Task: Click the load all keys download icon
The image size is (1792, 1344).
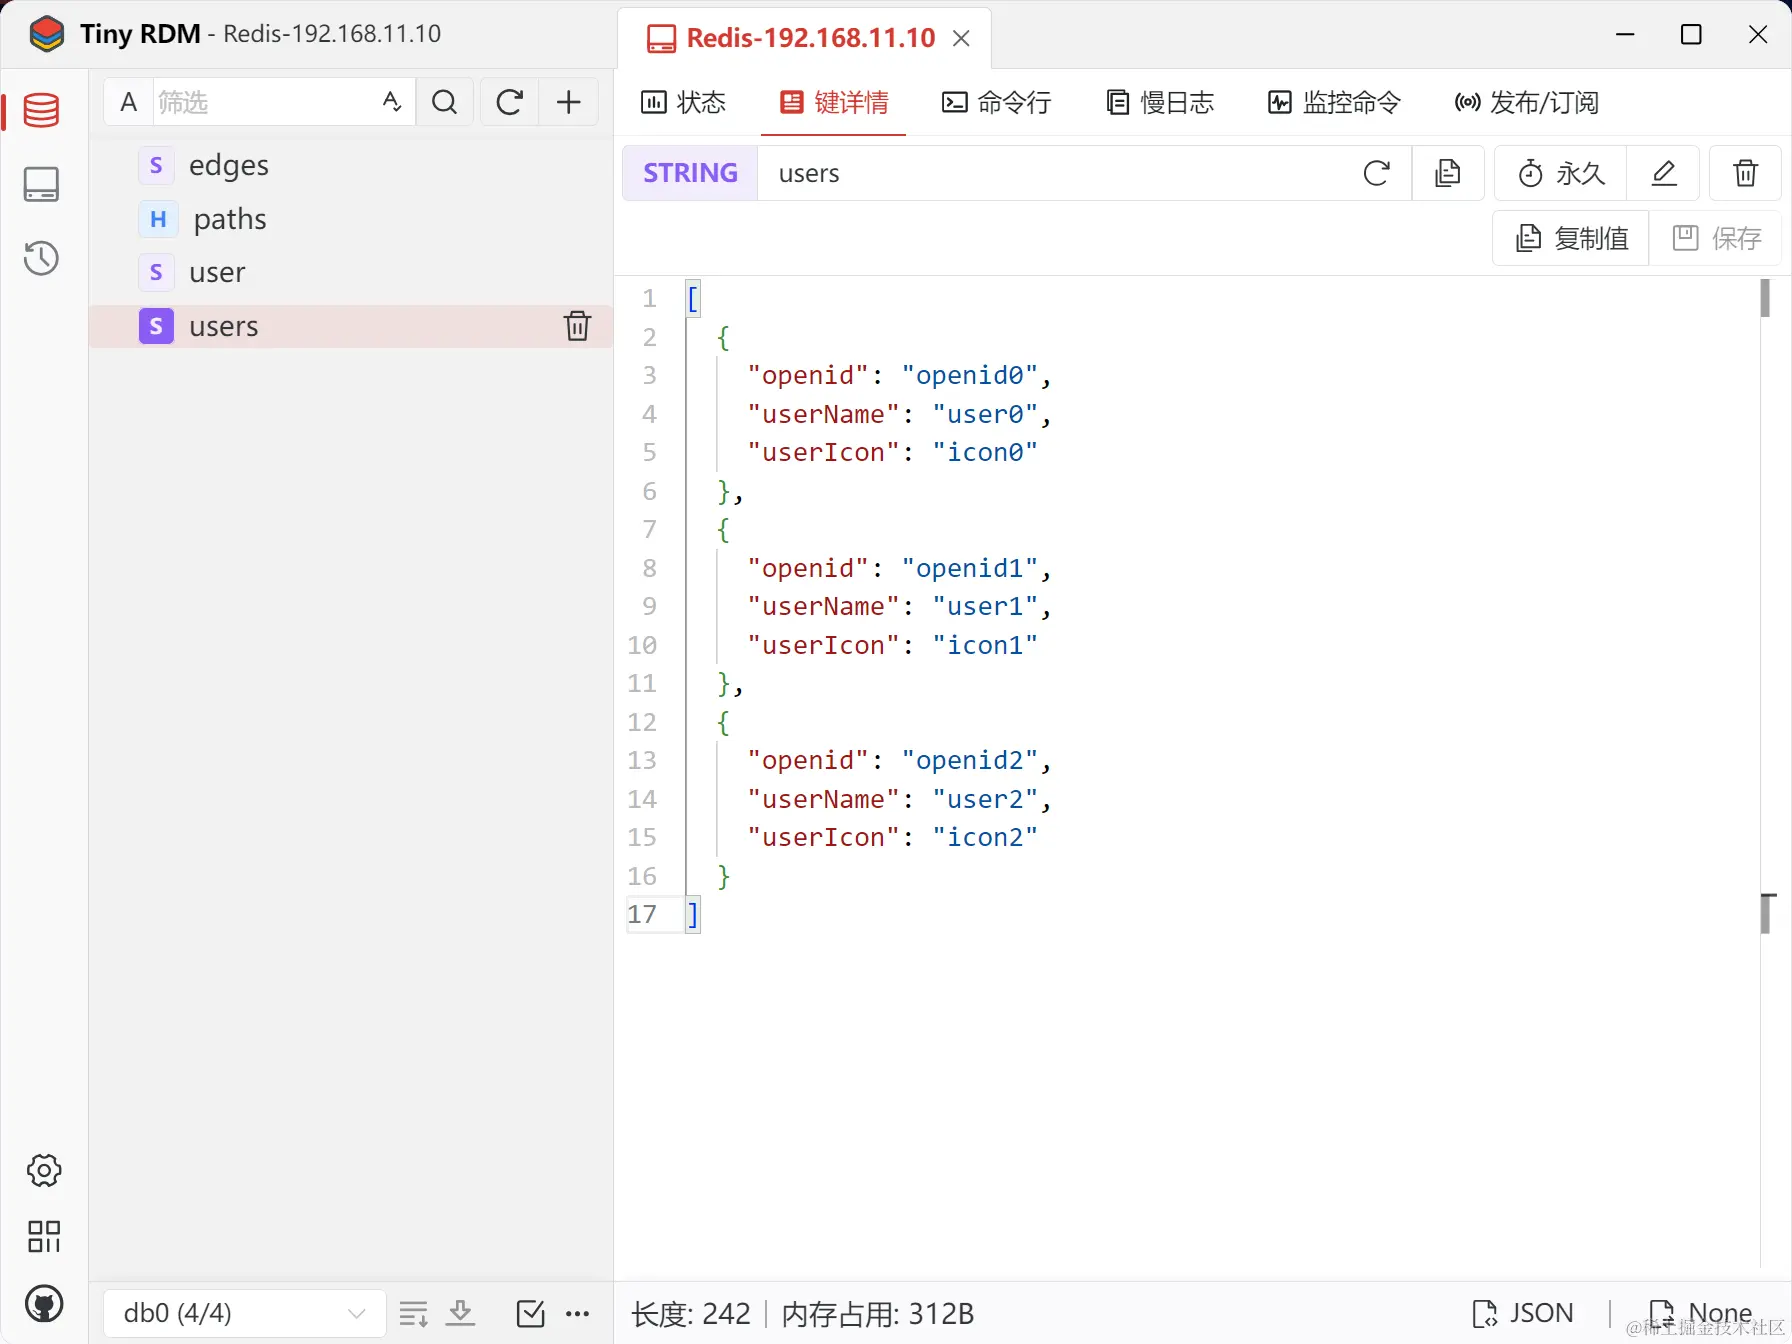Action: point(460,1313)
